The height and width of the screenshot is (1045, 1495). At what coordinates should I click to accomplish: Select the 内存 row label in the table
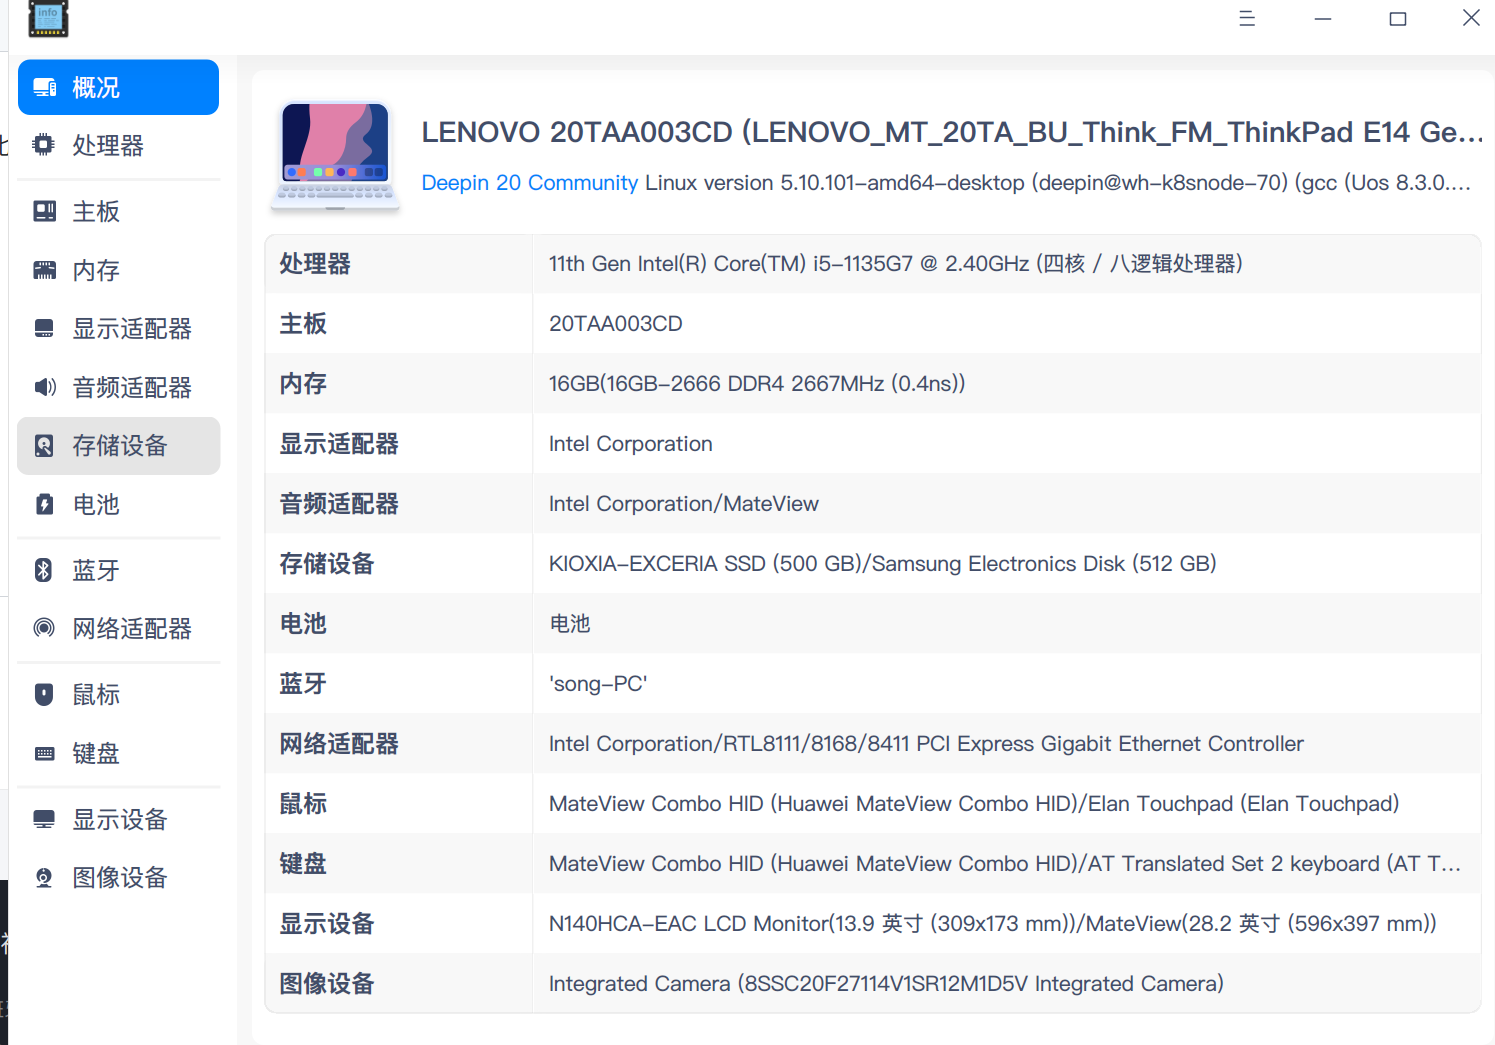[x=303, y=384]
